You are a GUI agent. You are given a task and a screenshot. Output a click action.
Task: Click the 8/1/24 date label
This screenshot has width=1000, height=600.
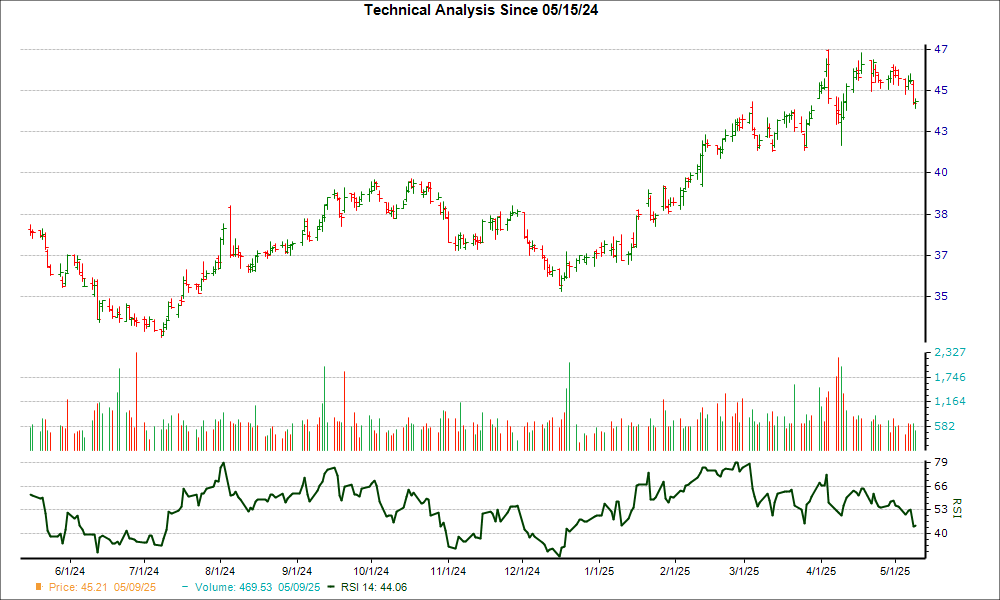pyautogui.click(x=220, y=571)
